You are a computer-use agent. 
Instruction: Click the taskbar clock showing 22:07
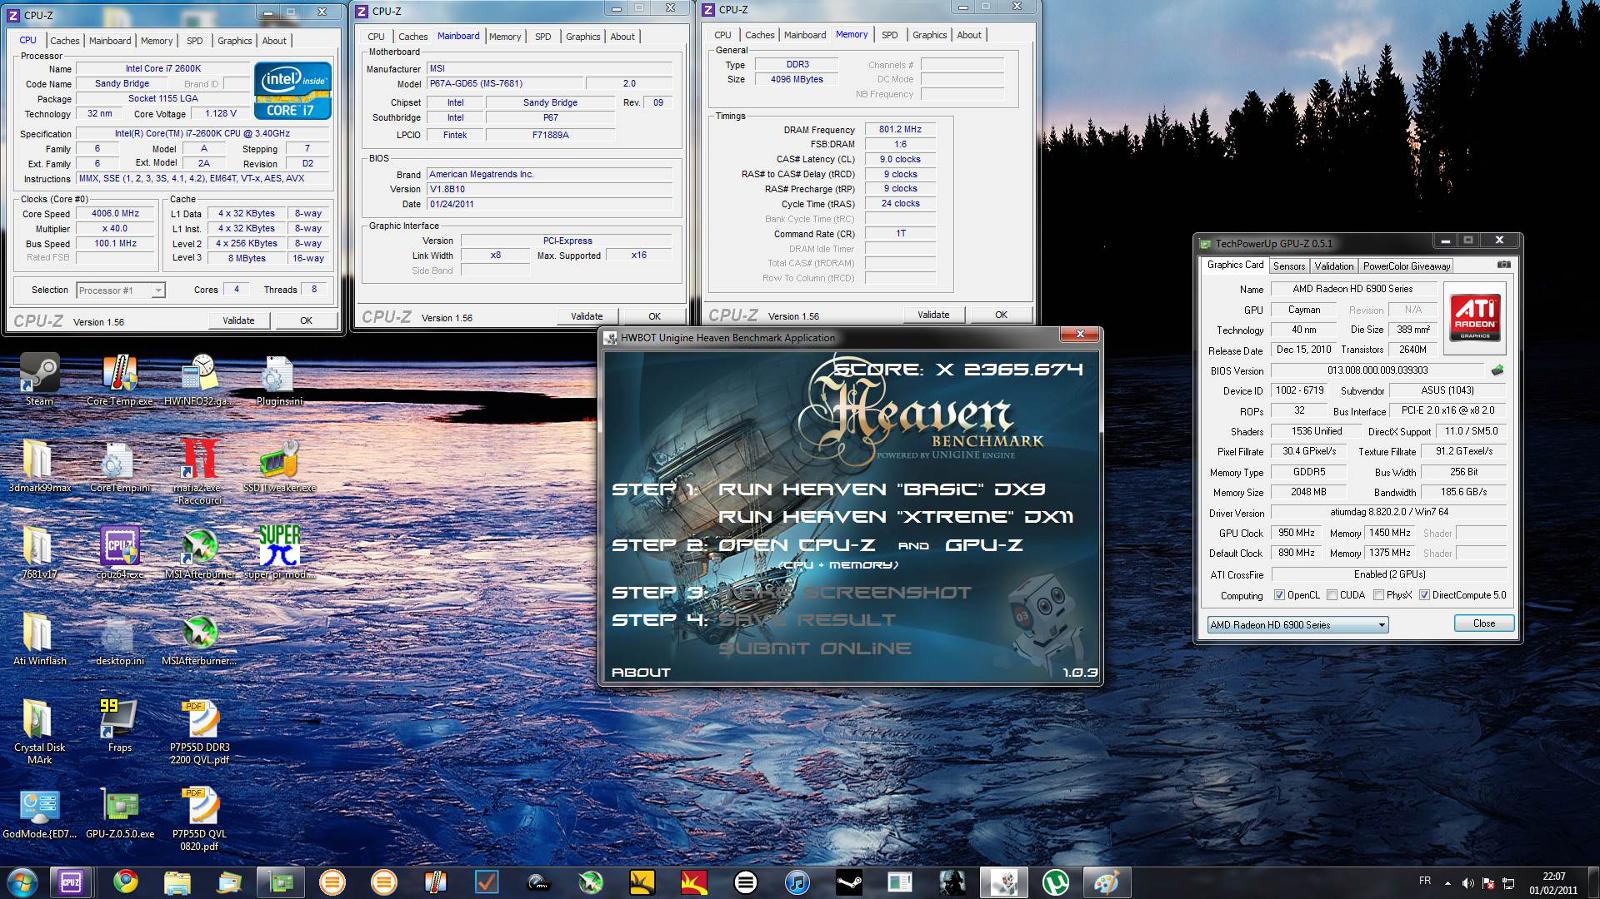pos(1553,882)
